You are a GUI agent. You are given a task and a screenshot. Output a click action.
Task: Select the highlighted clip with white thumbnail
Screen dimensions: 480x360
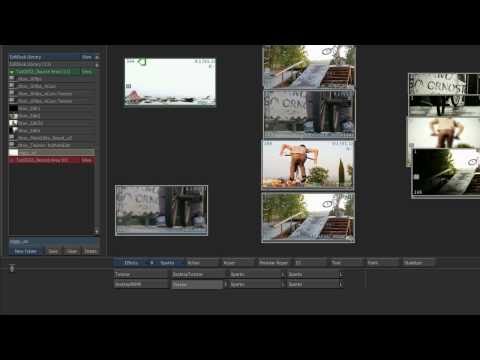point(52,152)
